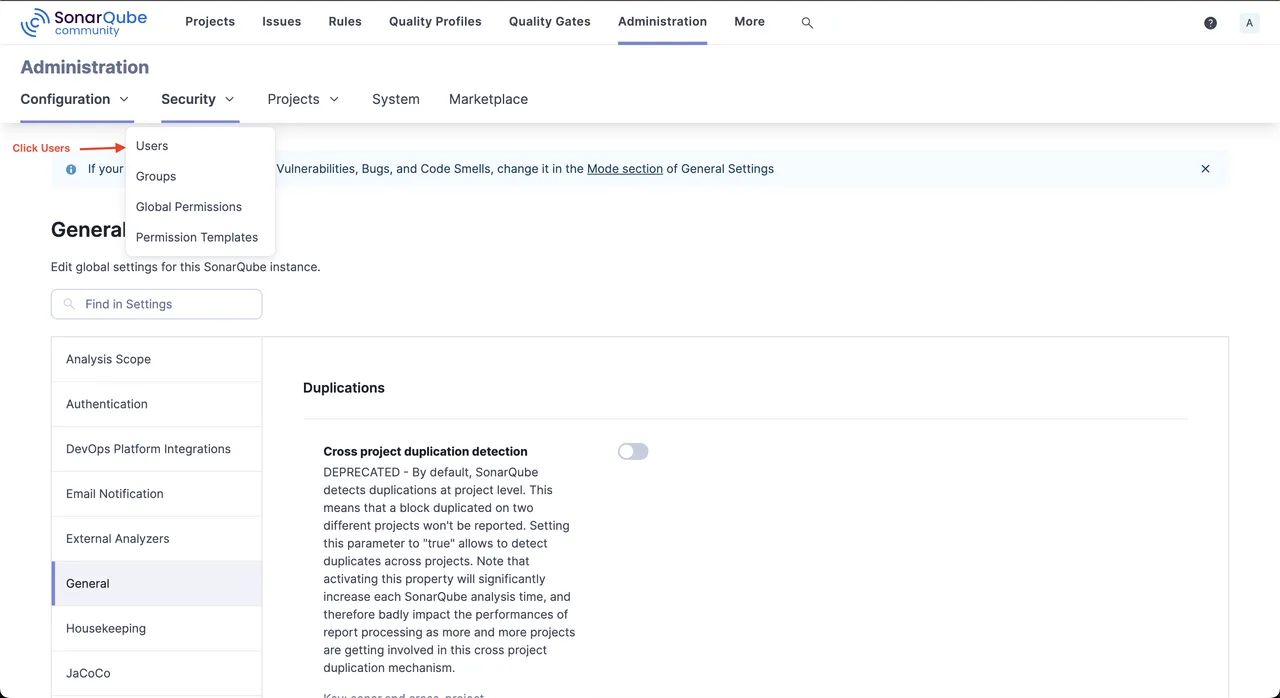Click the Administration page heading
This screenshot has width=1280, height=698.
tap(85, 67)
